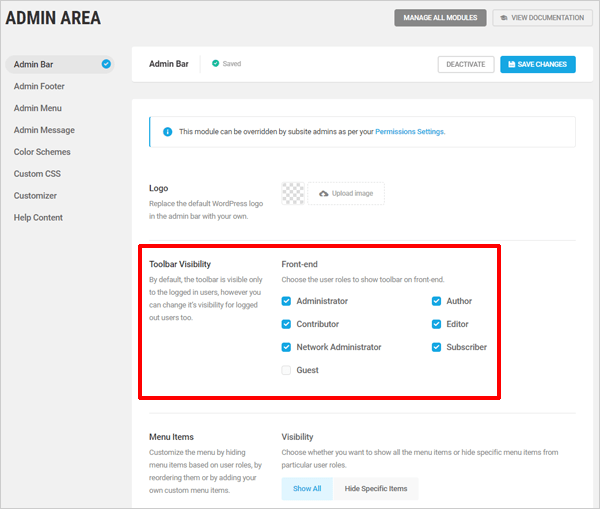Uncheck the Author role checkbox
This screenshot has width=600, height=509.
pyautogui.click(x=436, y=301)
